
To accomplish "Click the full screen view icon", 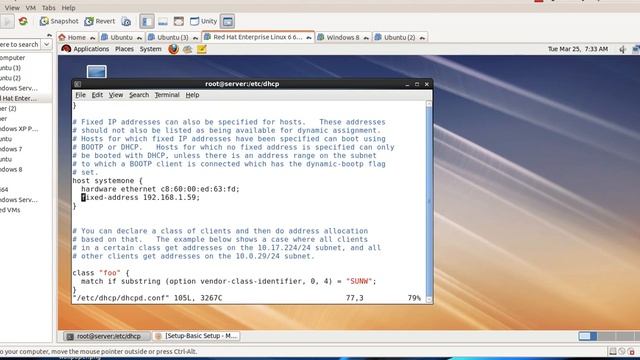I will (x=179, y=21).
